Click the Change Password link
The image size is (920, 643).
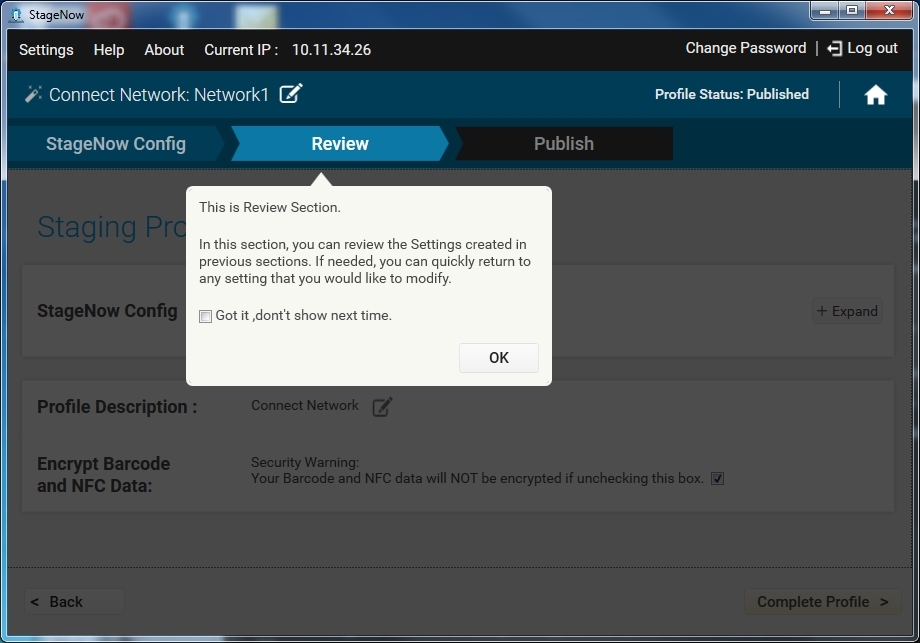(x=745, y=48)
